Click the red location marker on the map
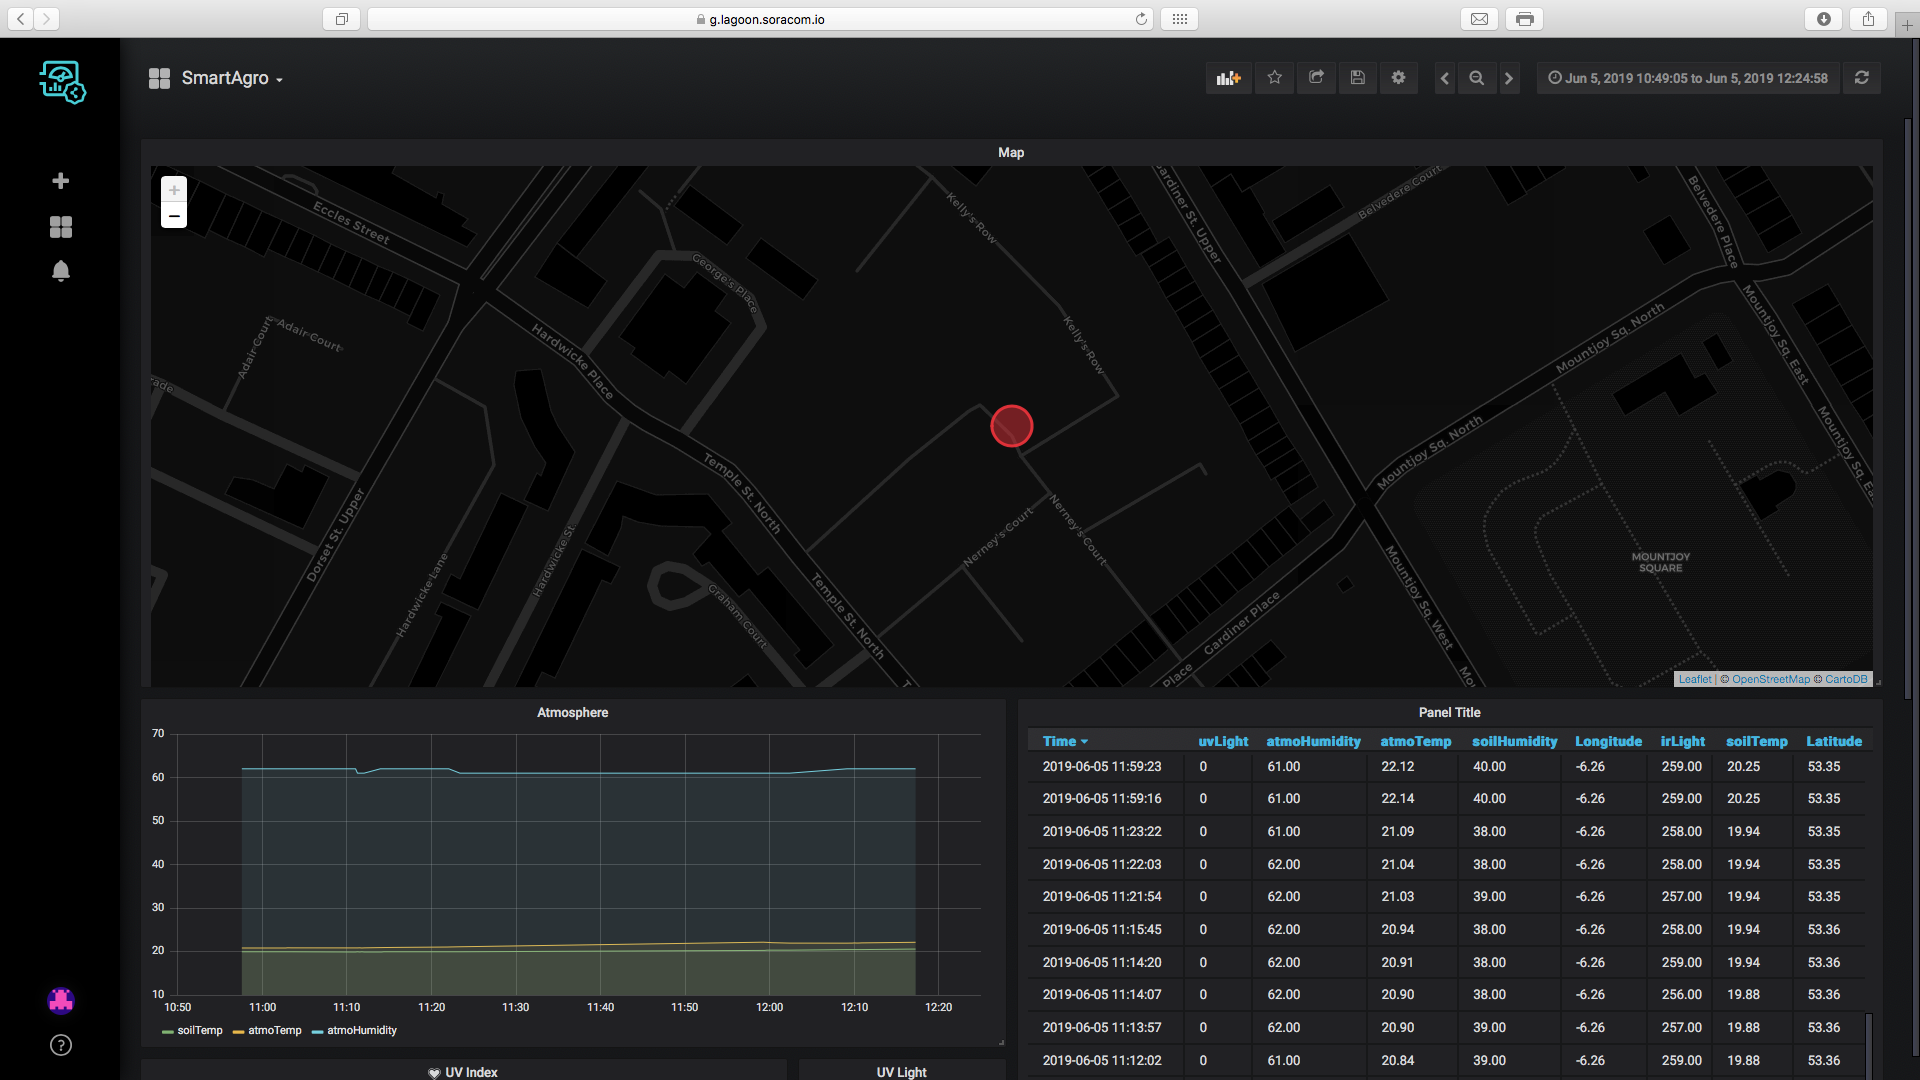 (1011, 426)
